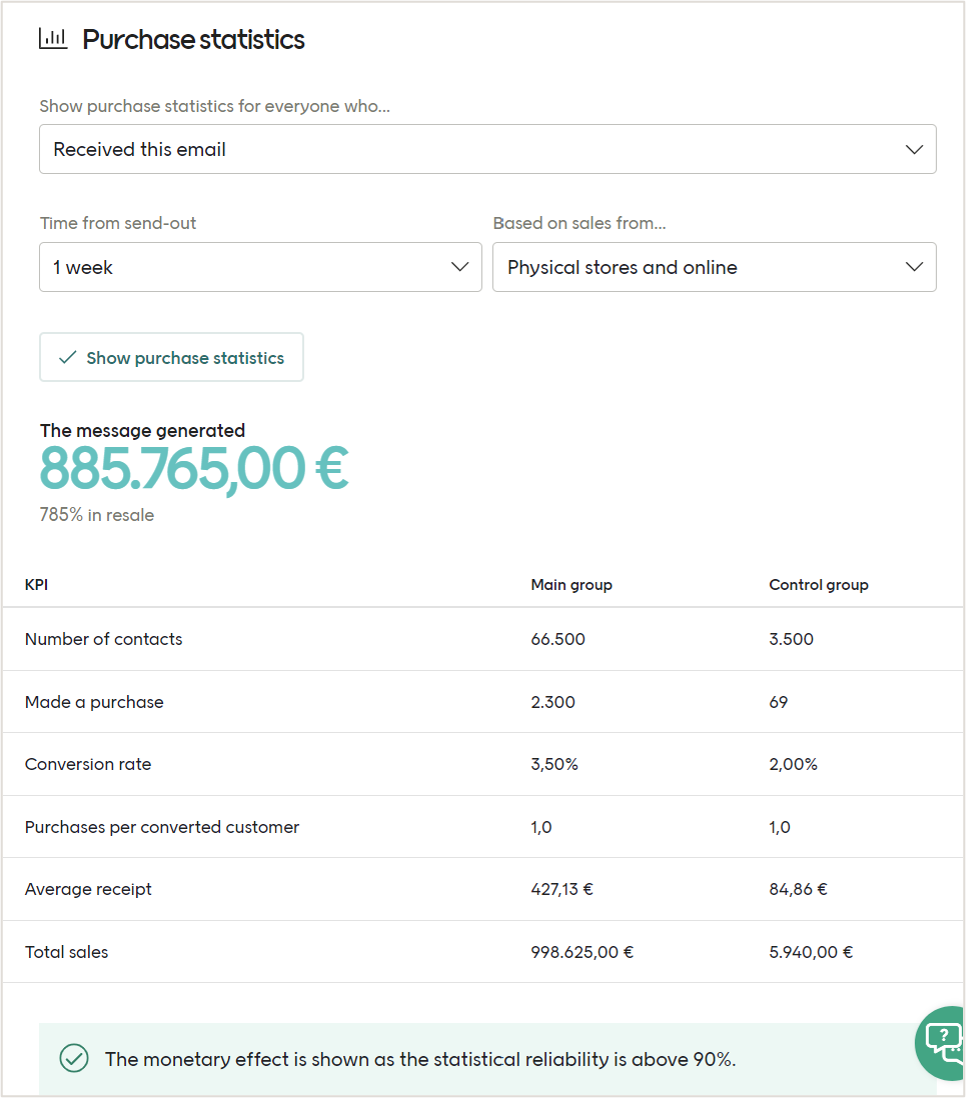
Task: Click the chevron on the sales source selector
Action: 913,267
